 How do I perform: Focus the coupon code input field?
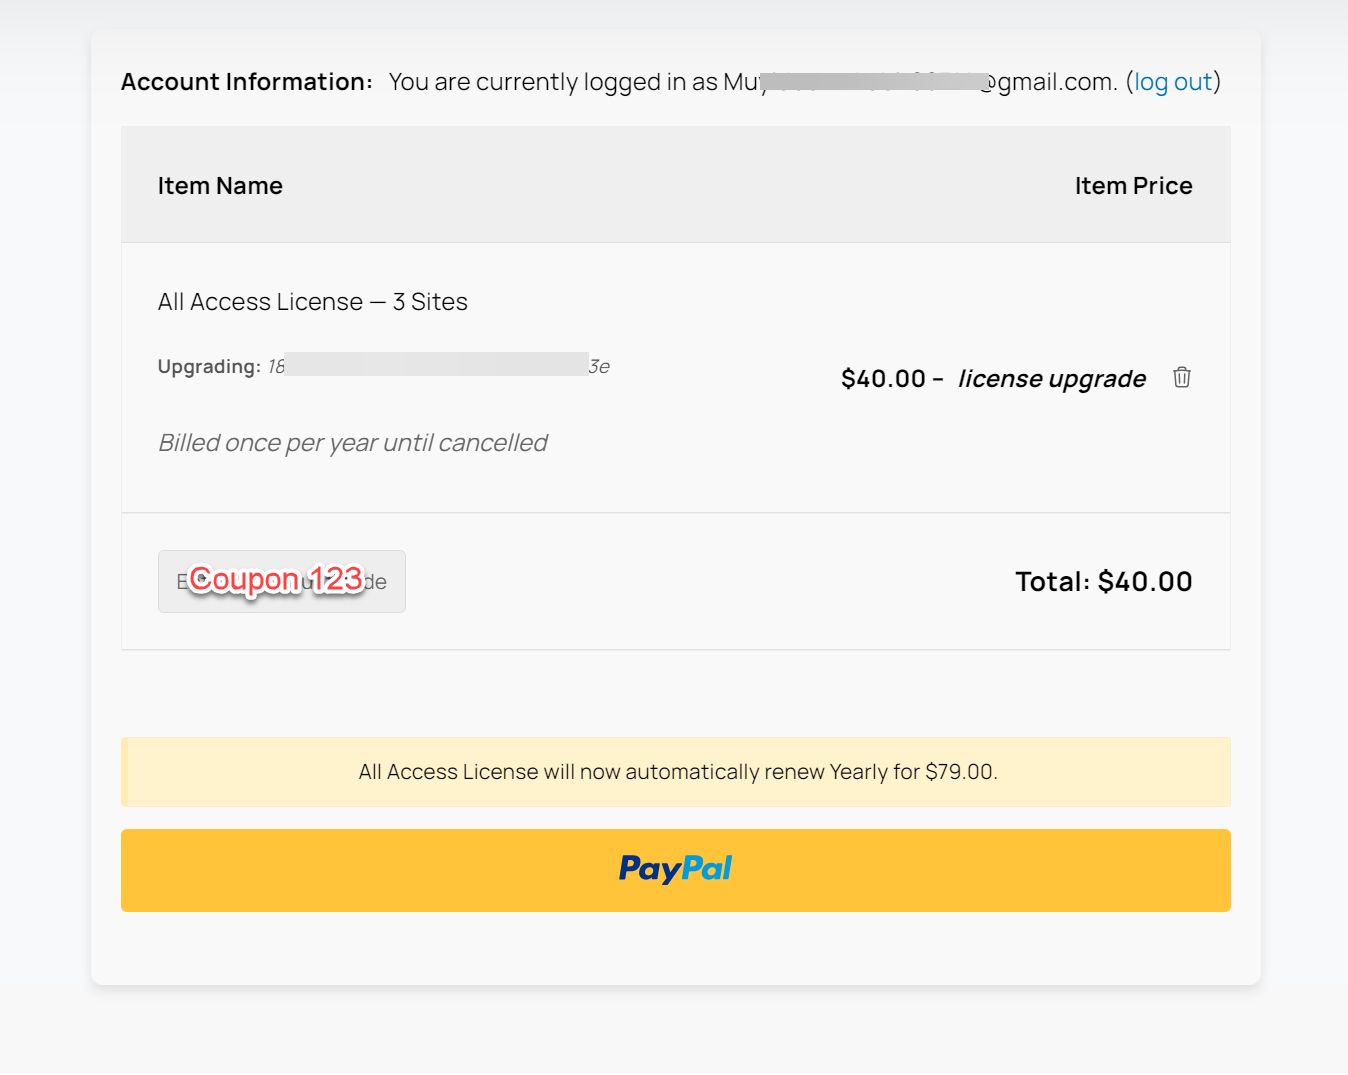pyautogui.click(x=281, y=581)
